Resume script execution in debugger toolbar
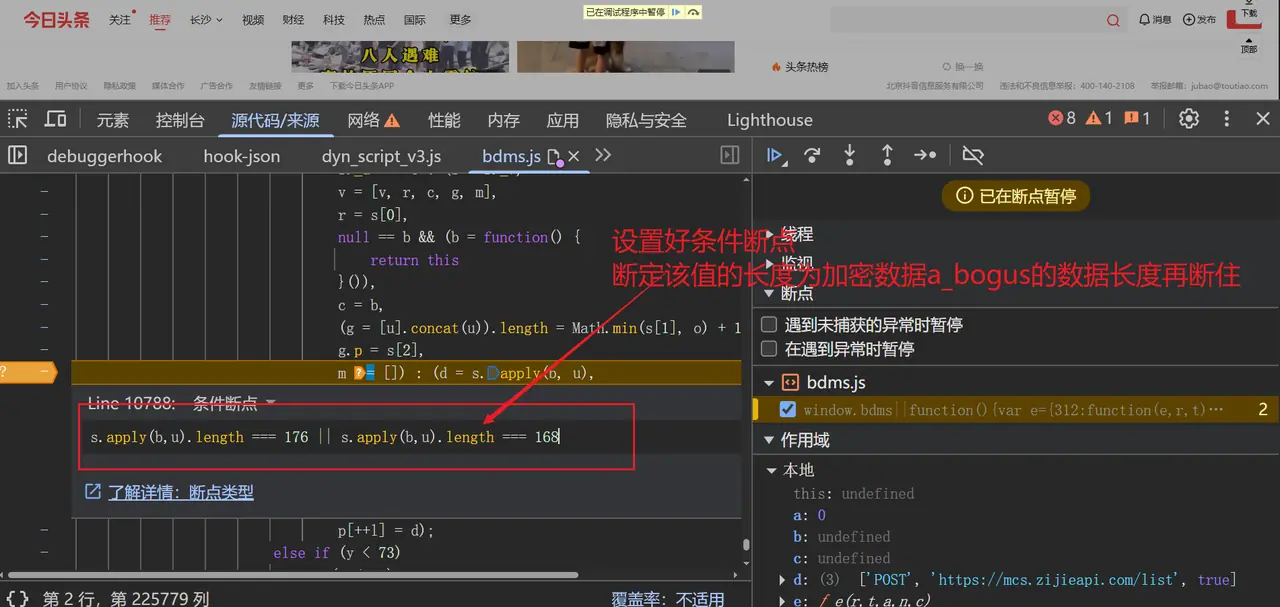Image resolution: width=1280 pixels, height=607 pixels. point(773,155)
